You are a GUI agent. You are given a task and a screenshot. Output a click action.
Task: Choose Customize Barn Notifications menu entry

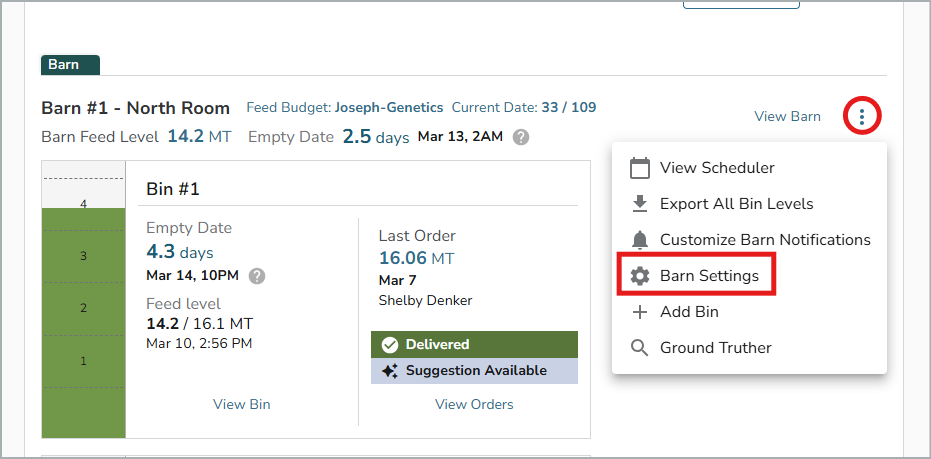point(765,240)
